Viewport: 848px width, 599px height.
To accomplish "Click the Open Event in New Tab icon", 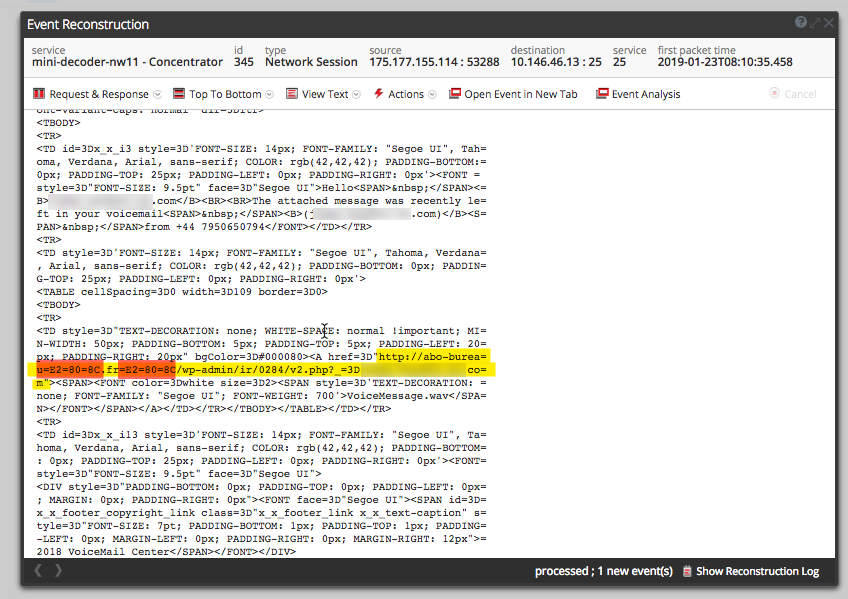I will 455,94.
